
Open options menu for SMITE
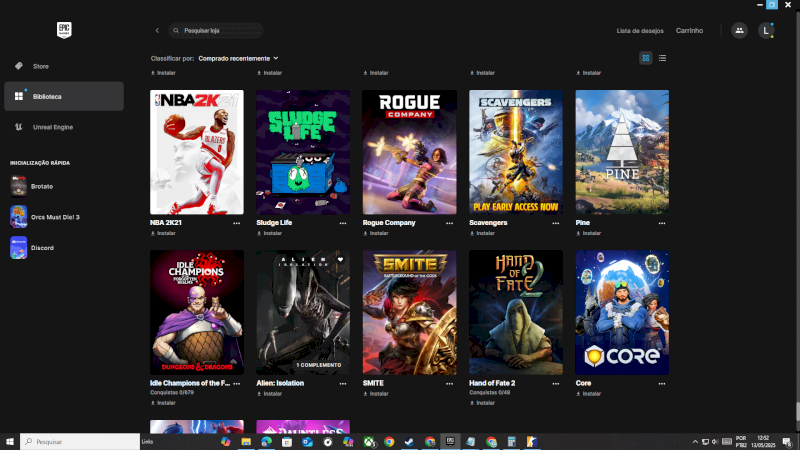(x=449, y=383)
